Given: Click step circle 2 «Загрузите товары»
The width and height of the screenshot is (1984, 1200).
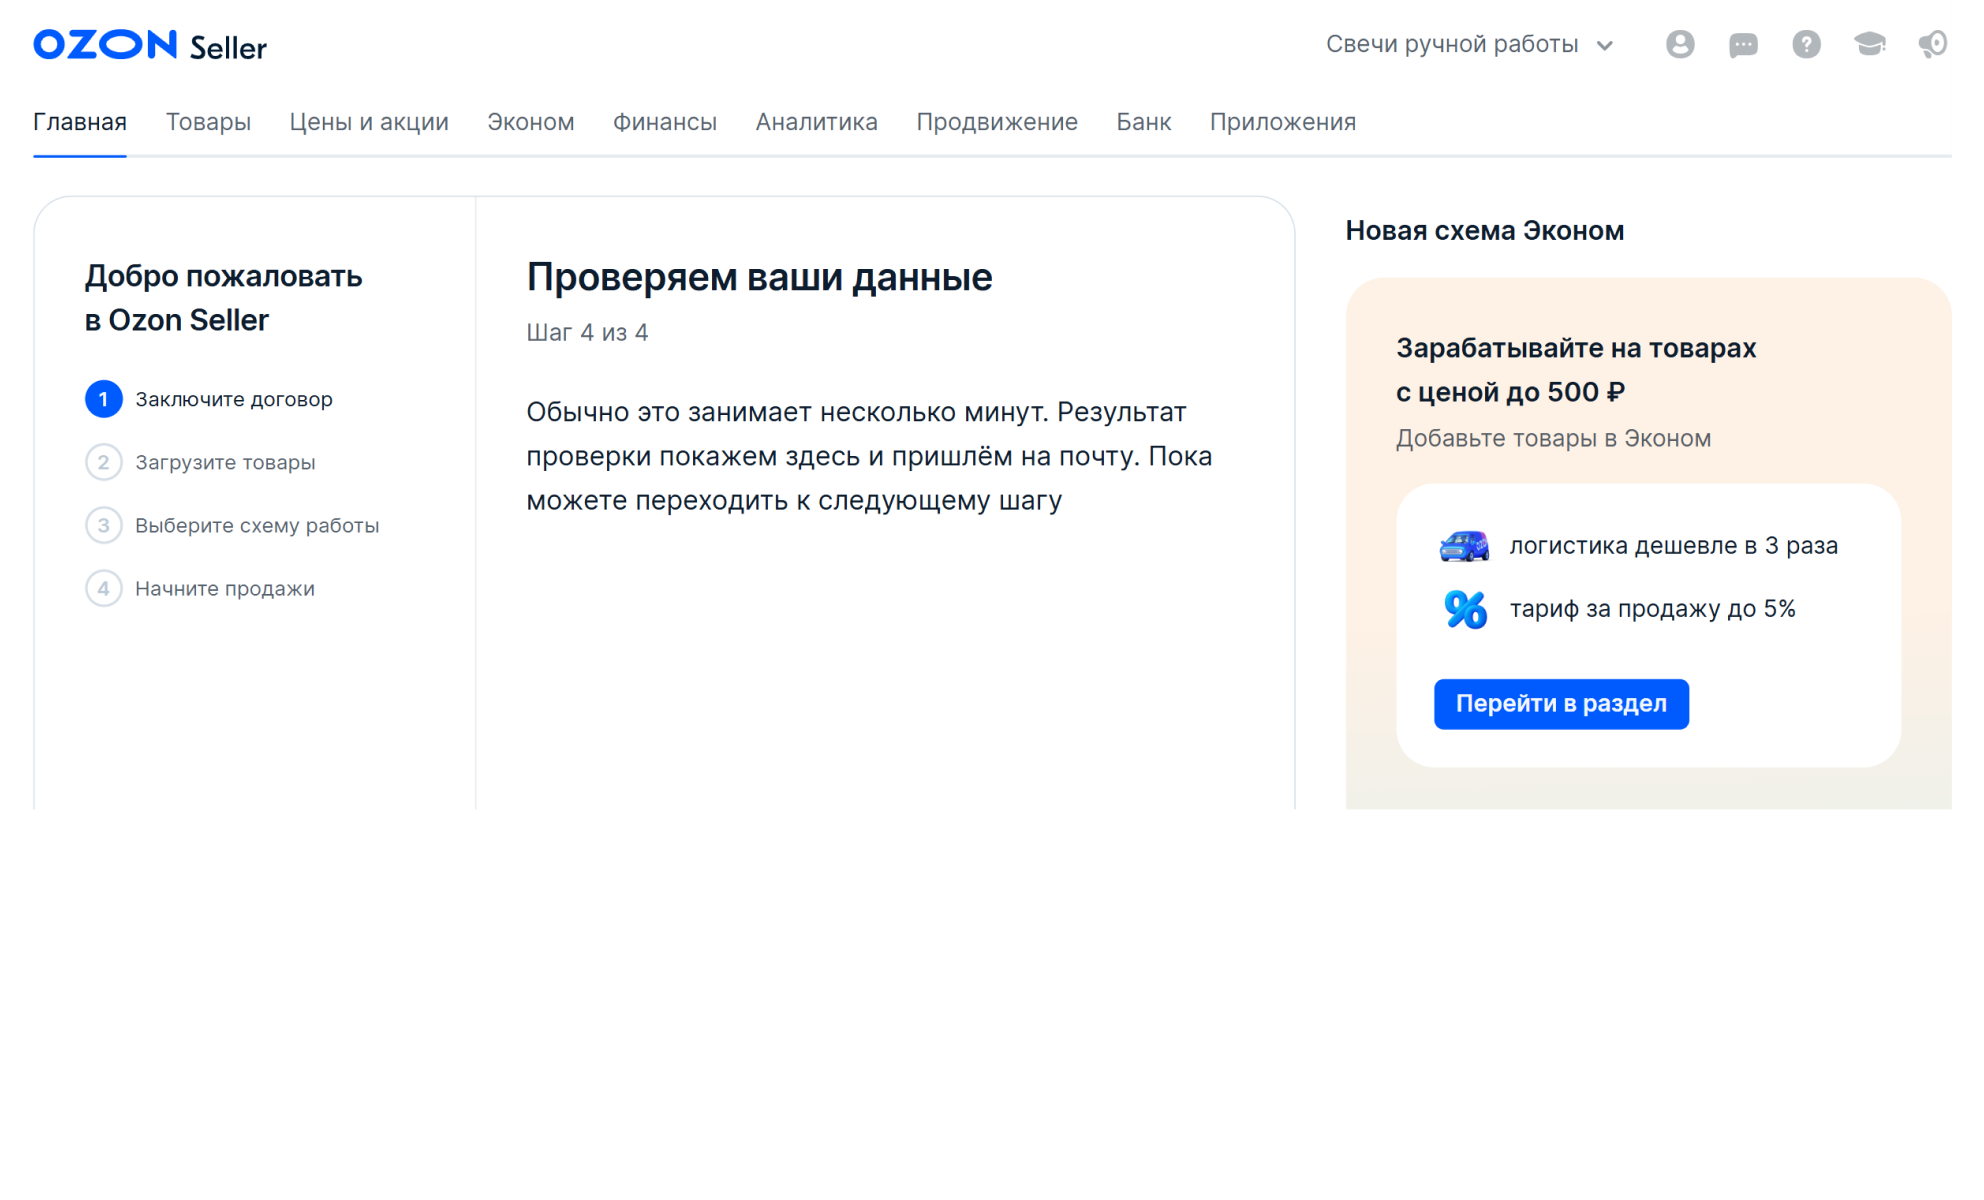Looking at the screenshot, I should [104, 462].
